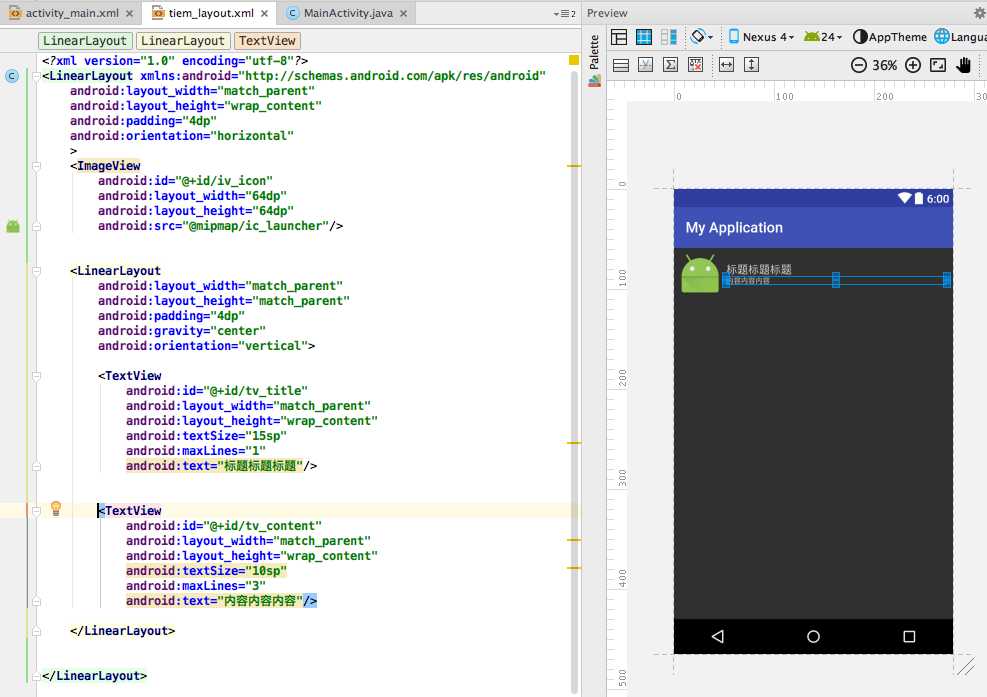The width and height of the screenshot is (987, 697).
Task: Click the second LinearLayout breadcrumb
Action: pyautogui.click(x=183, y=41)
